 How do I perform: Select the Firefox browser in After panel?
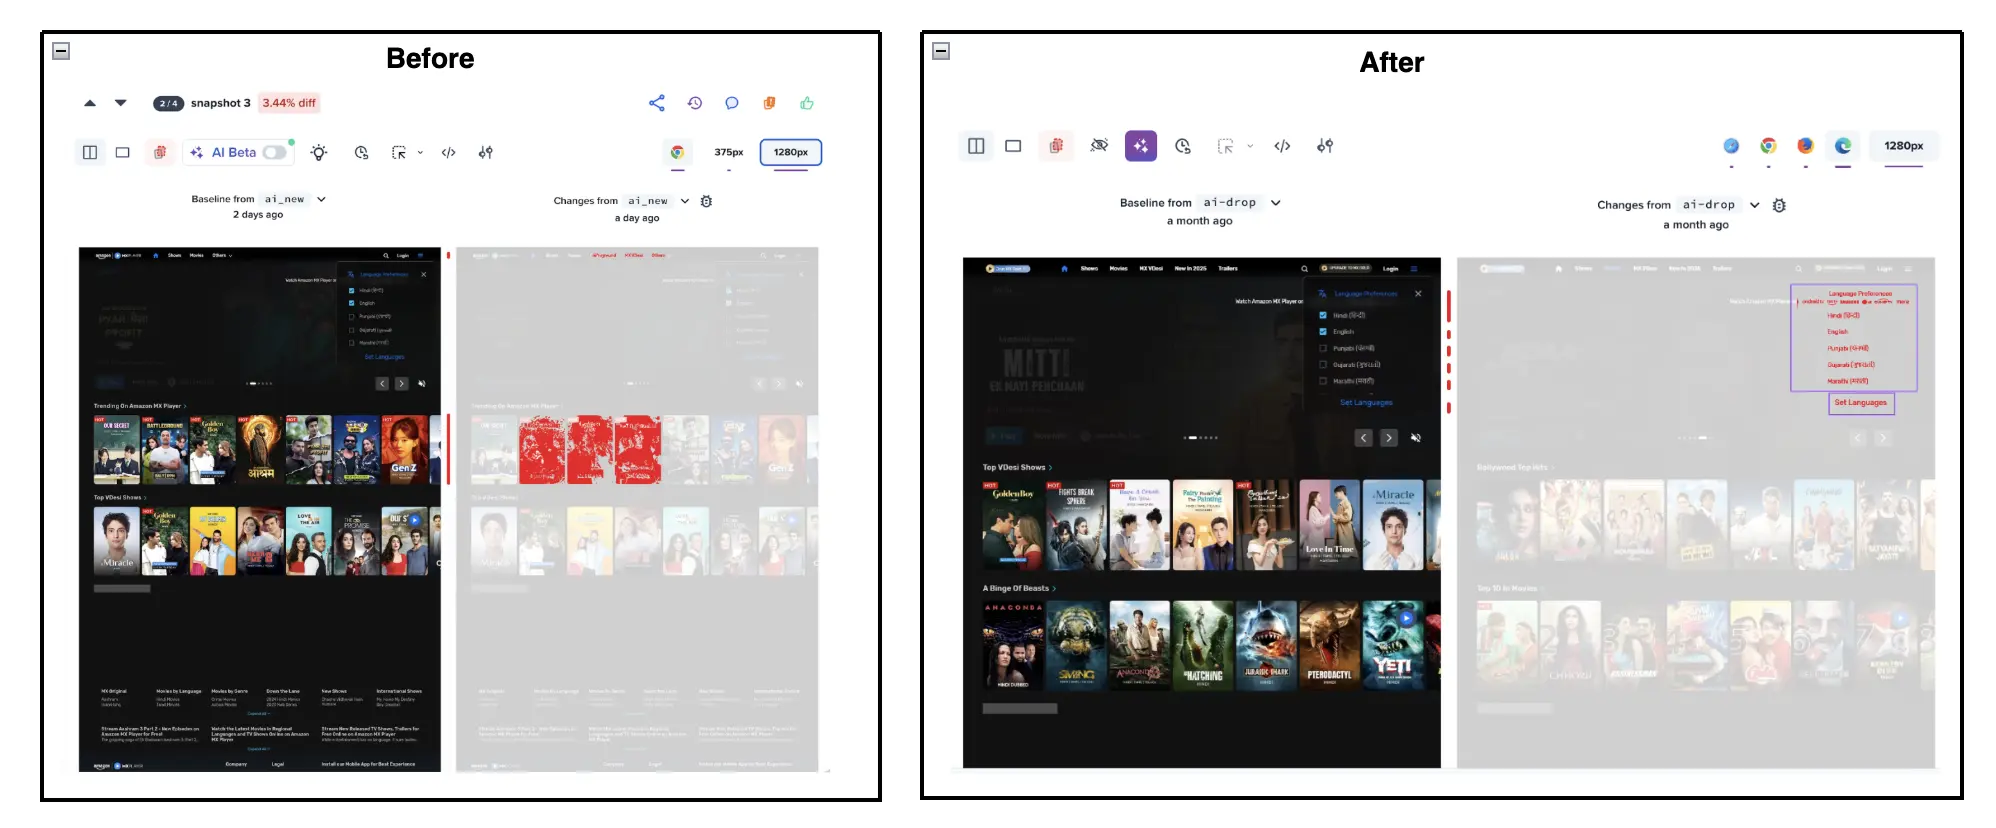[1805, 146]
